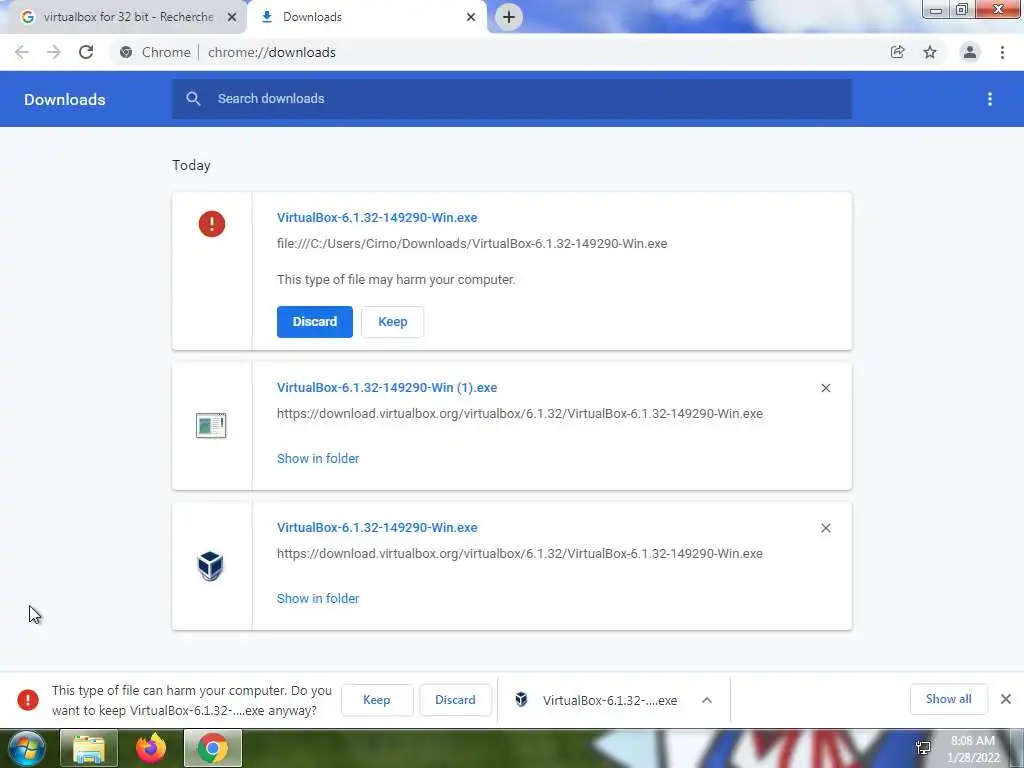1024x768 pixels.
Task: Open the Downloads page more actions menu
Action: tap(990, 99)
